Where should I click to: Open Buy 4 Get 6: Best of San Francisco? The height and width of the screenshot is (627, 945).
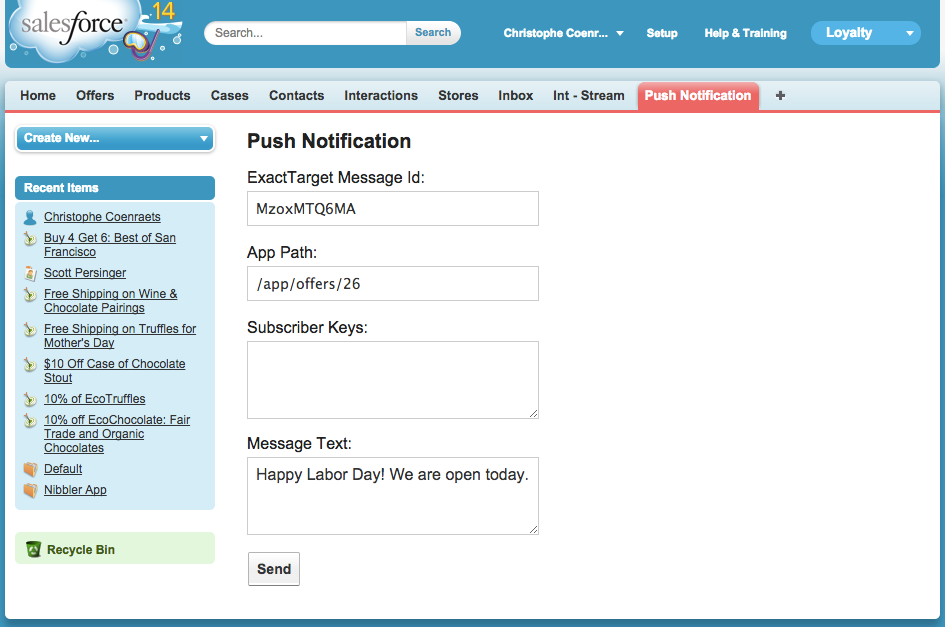point(110,245)
